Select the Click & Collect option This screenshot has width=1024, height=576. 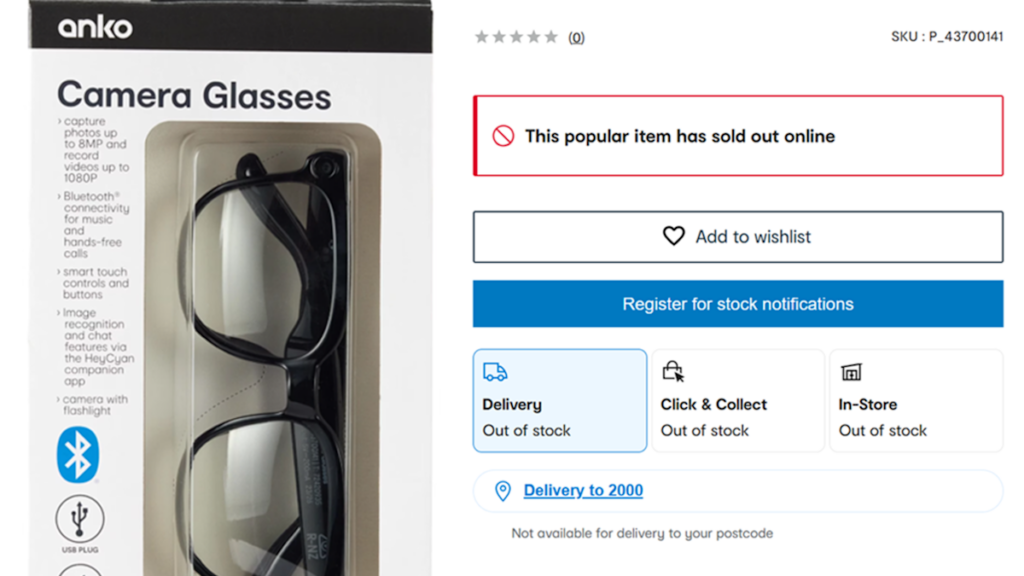tap(738, 400)
